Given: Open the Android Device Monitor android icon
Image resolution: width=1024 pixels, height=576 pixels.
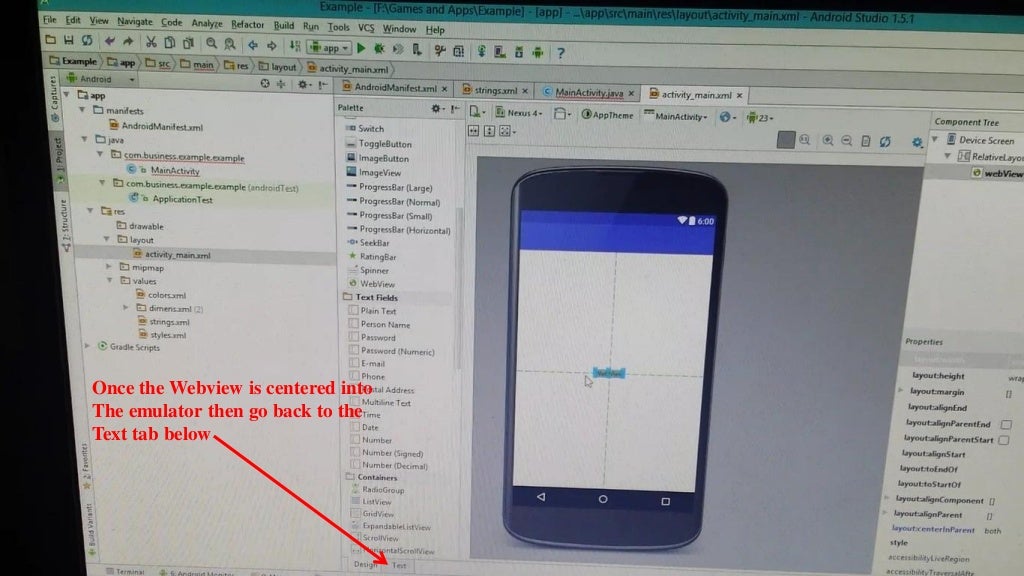Looking at the screenshot, I should coord(537,52).
